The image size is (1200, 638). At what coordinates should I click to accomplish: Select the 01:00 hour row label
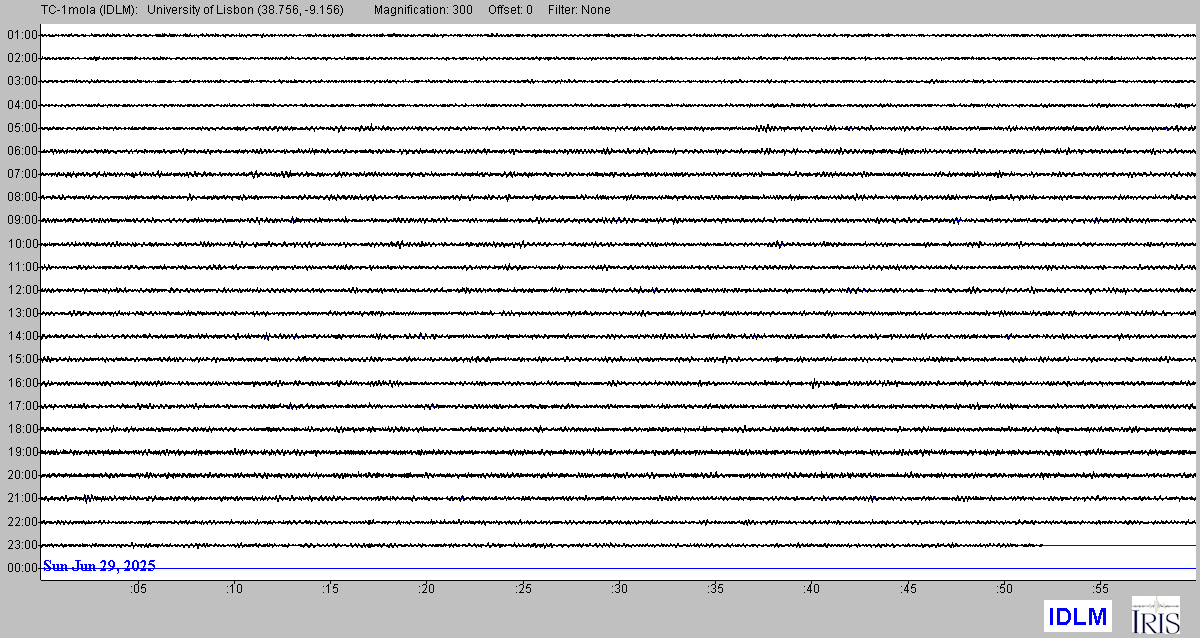(22, 35)
